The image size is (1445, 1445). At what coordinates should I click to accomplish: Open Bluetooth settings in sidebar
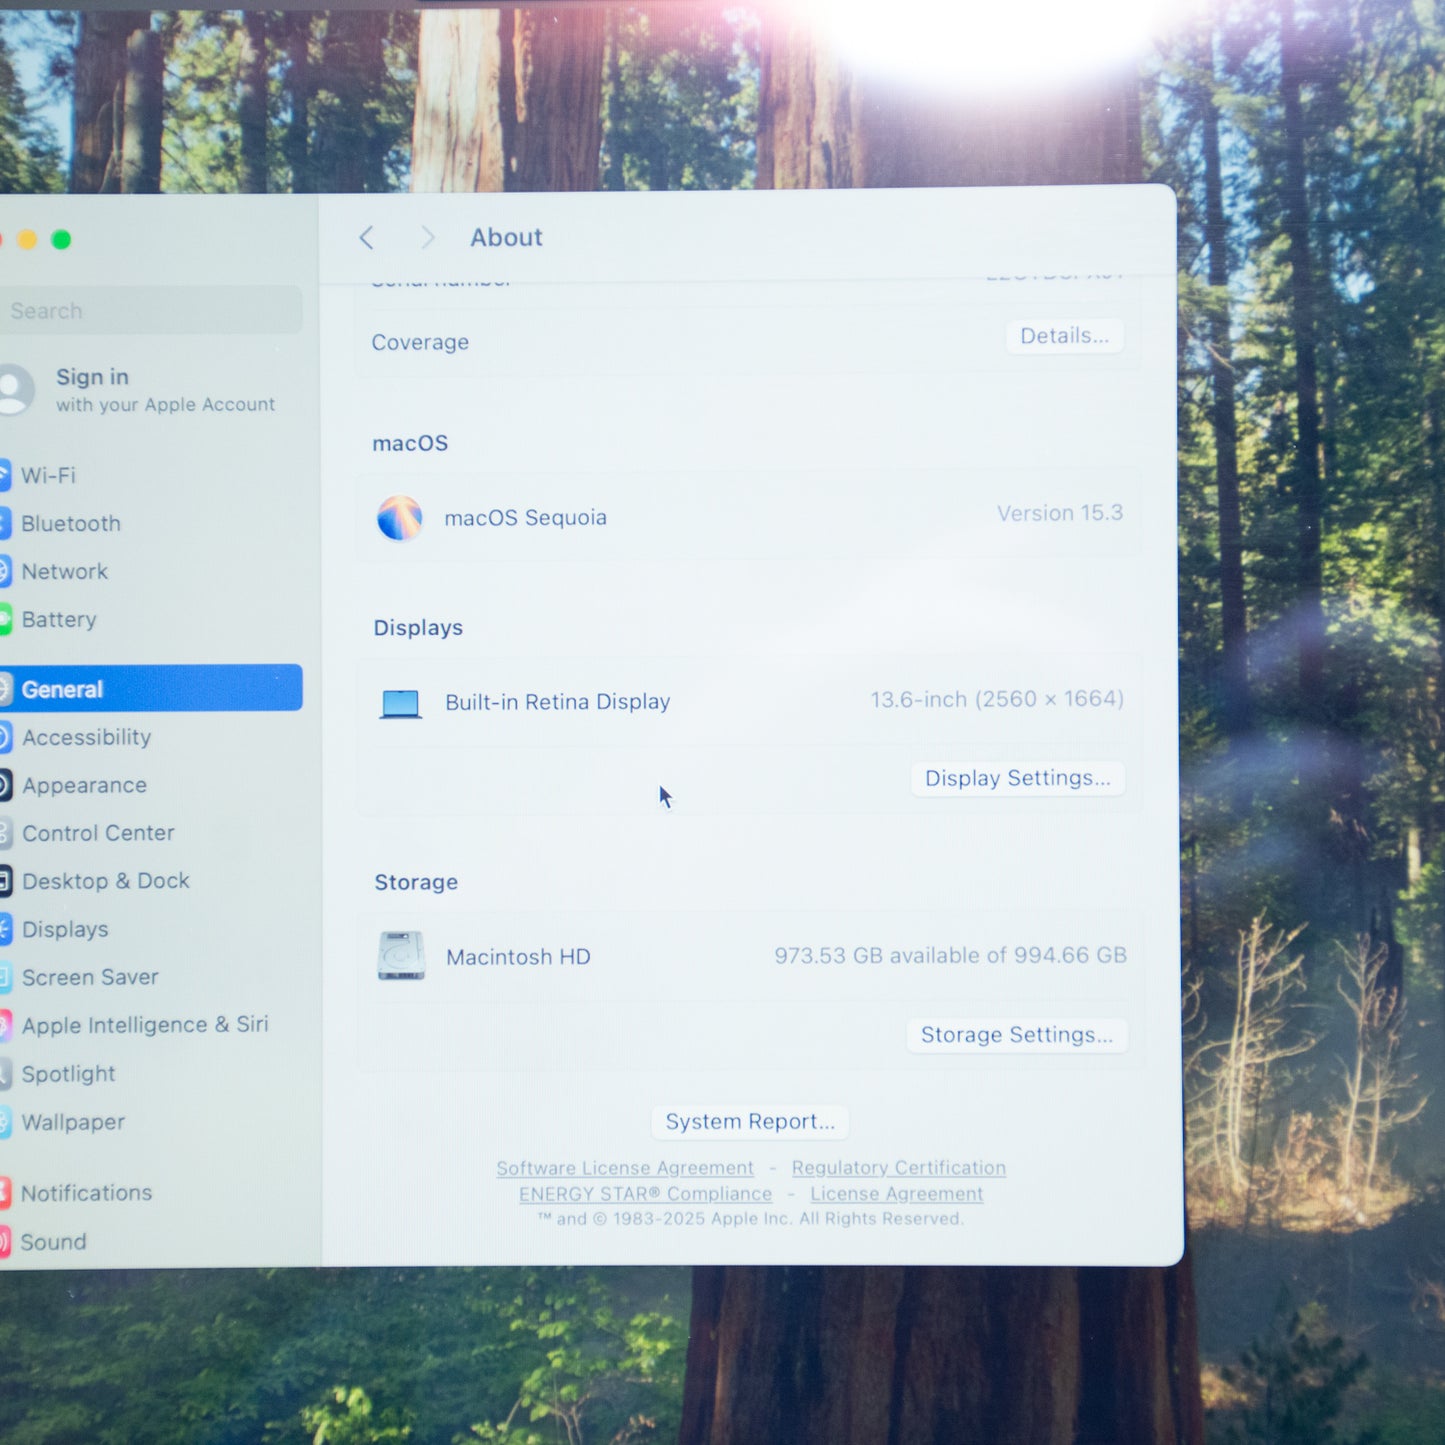[150, 523]
